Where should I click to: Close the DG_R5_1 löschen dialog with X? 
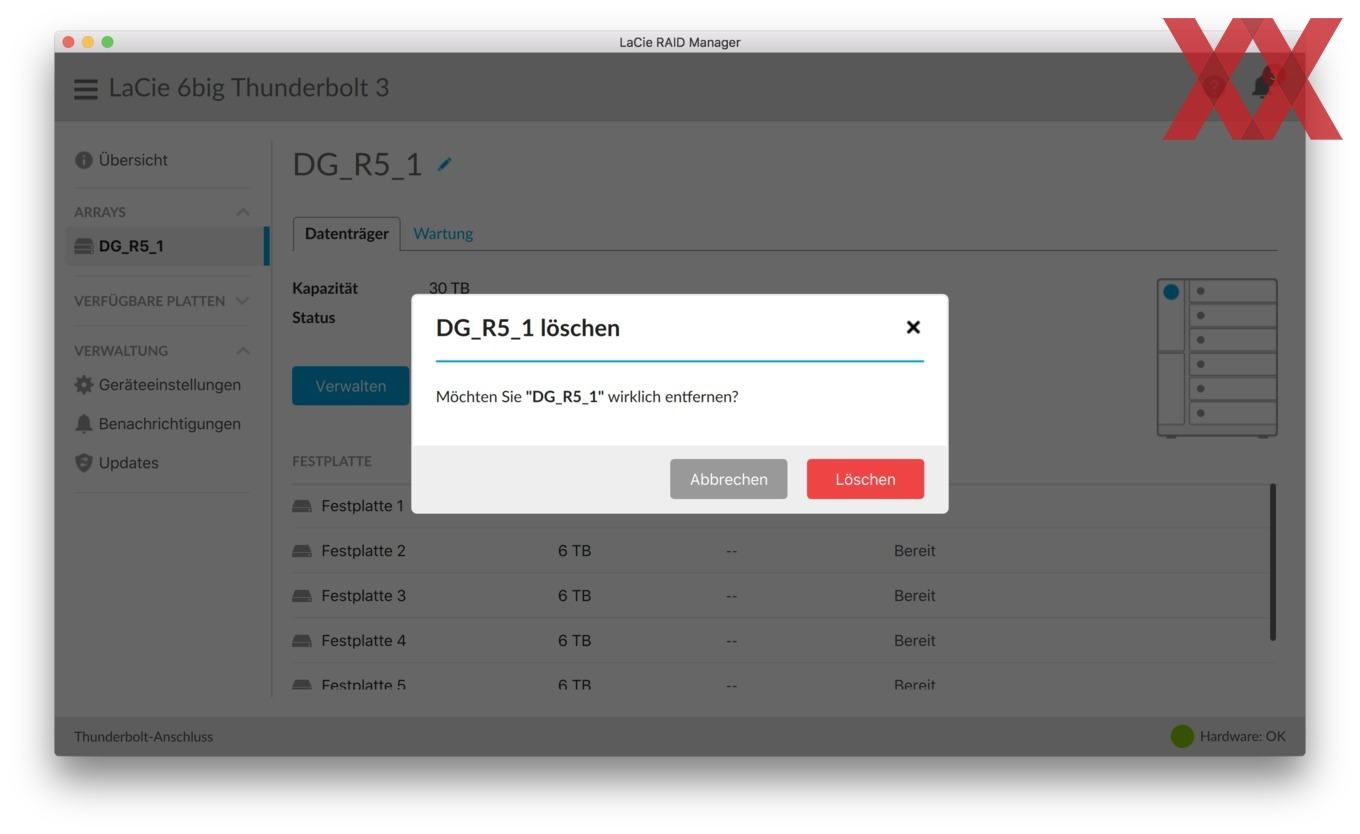(x=912, y=327)
